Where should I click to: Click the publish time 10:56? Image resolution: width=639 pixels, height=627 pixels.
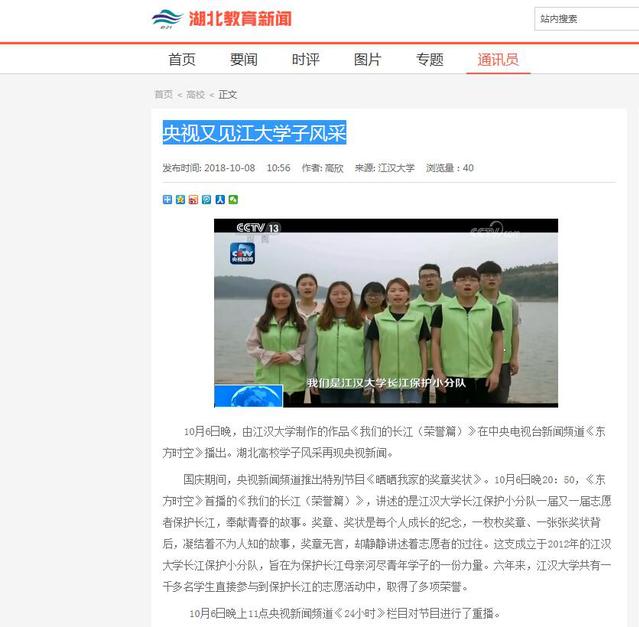click(278, 168)
